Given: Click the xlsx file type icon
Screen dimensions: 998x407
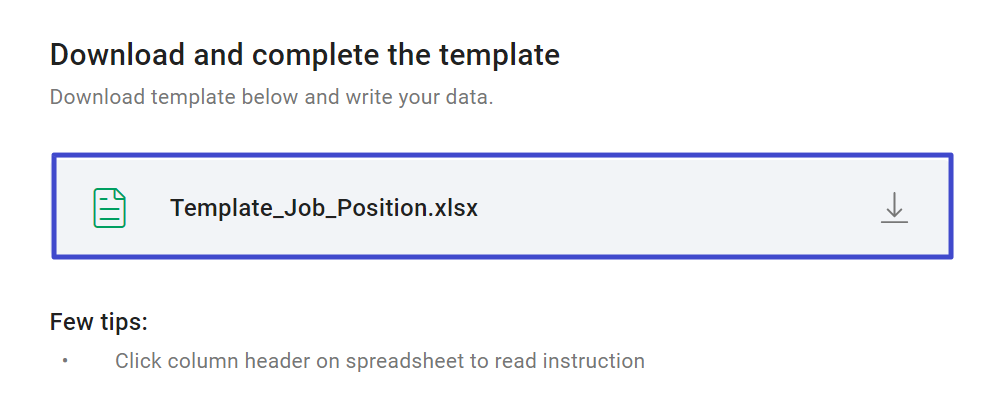Looking at the screenshot, I should [x=110, y=208].
